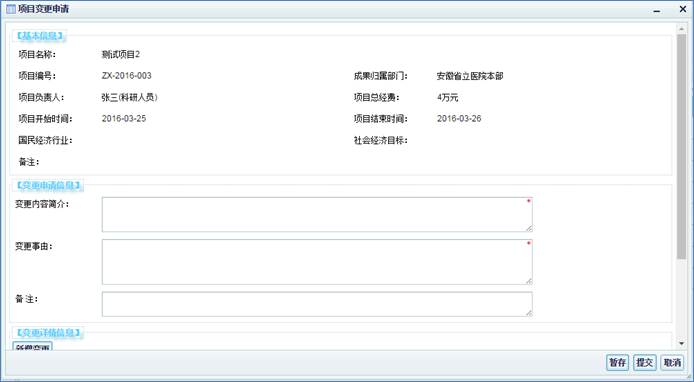Screen dimensions: 694x382
Task: Click the vertical scrollbar thumb
Action: 681,146
